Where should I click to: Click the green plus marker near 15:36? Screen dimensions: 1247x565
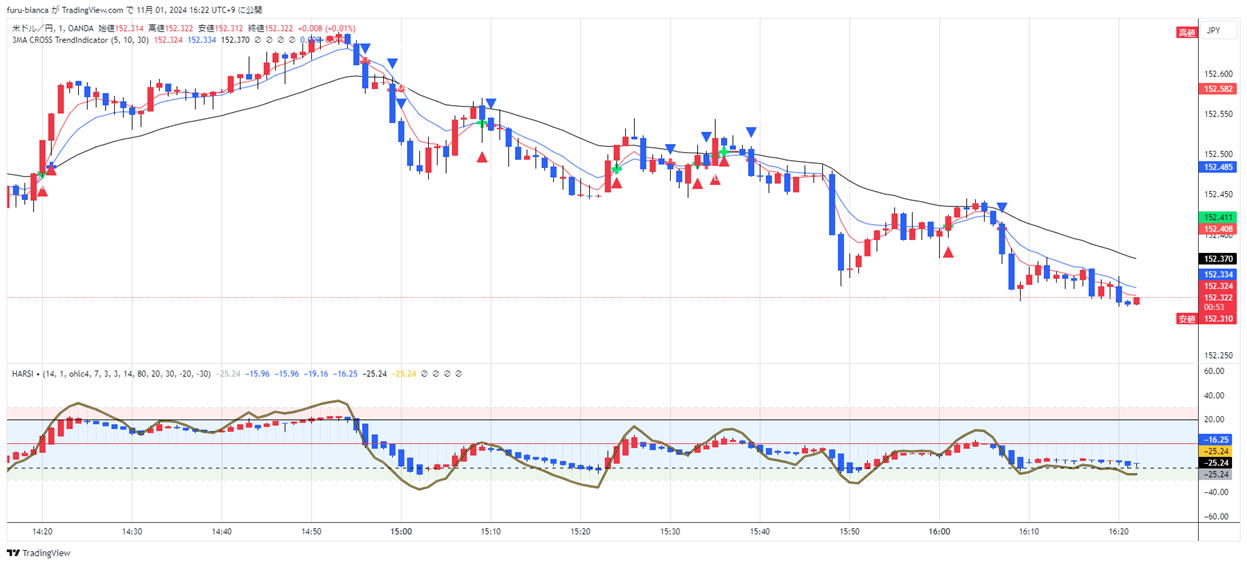coord(723,152)
